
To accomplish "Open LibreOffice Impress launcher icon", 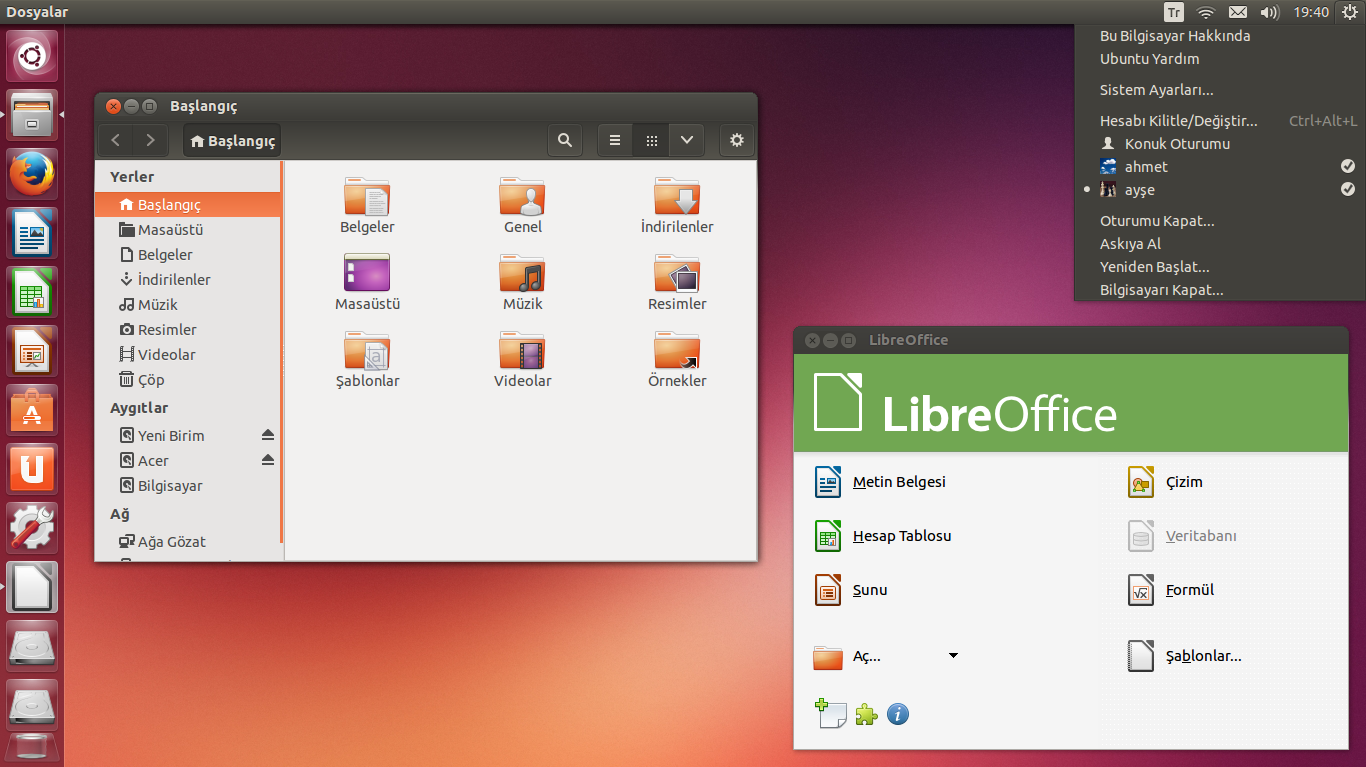I will [32, 351].
